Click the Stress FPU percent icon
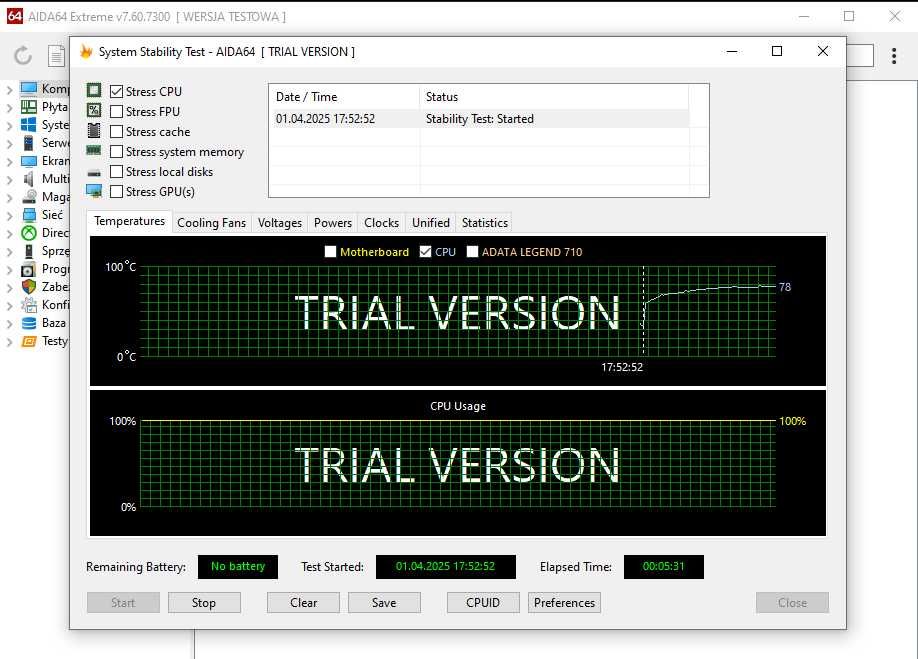Viewport: 918px width, 659px height. tap(94, 110)
